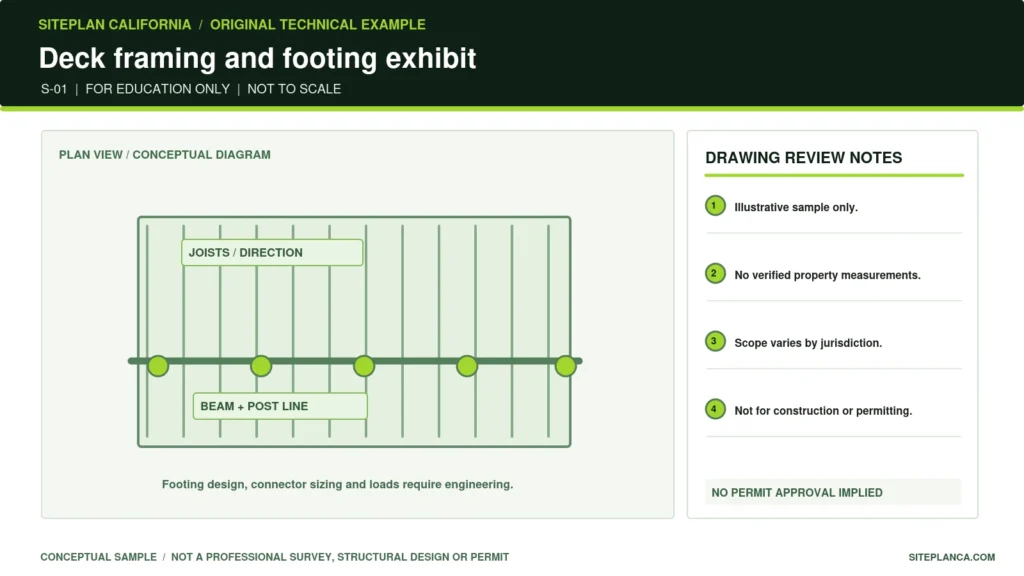Image resolution: width=1024 pixels, height=576 pixels.
Task: Click the note "Not for construction or permitting."
Action: coord(823,411)
